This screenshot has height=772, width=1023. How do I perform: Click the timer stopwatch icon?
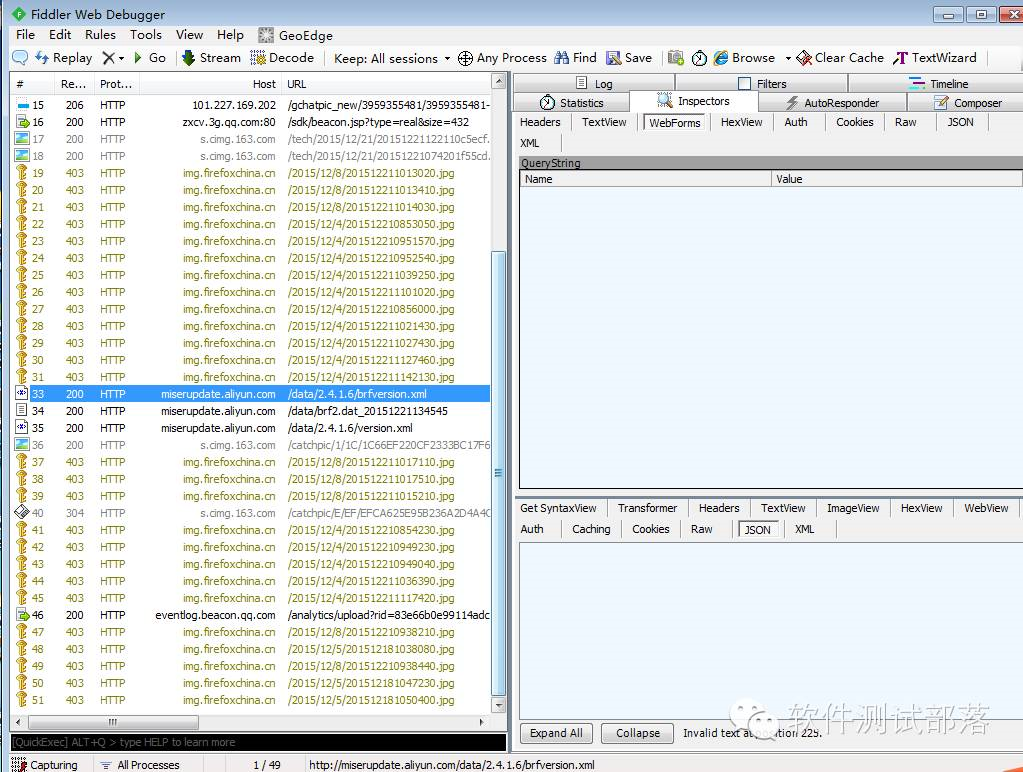[699, 58]
